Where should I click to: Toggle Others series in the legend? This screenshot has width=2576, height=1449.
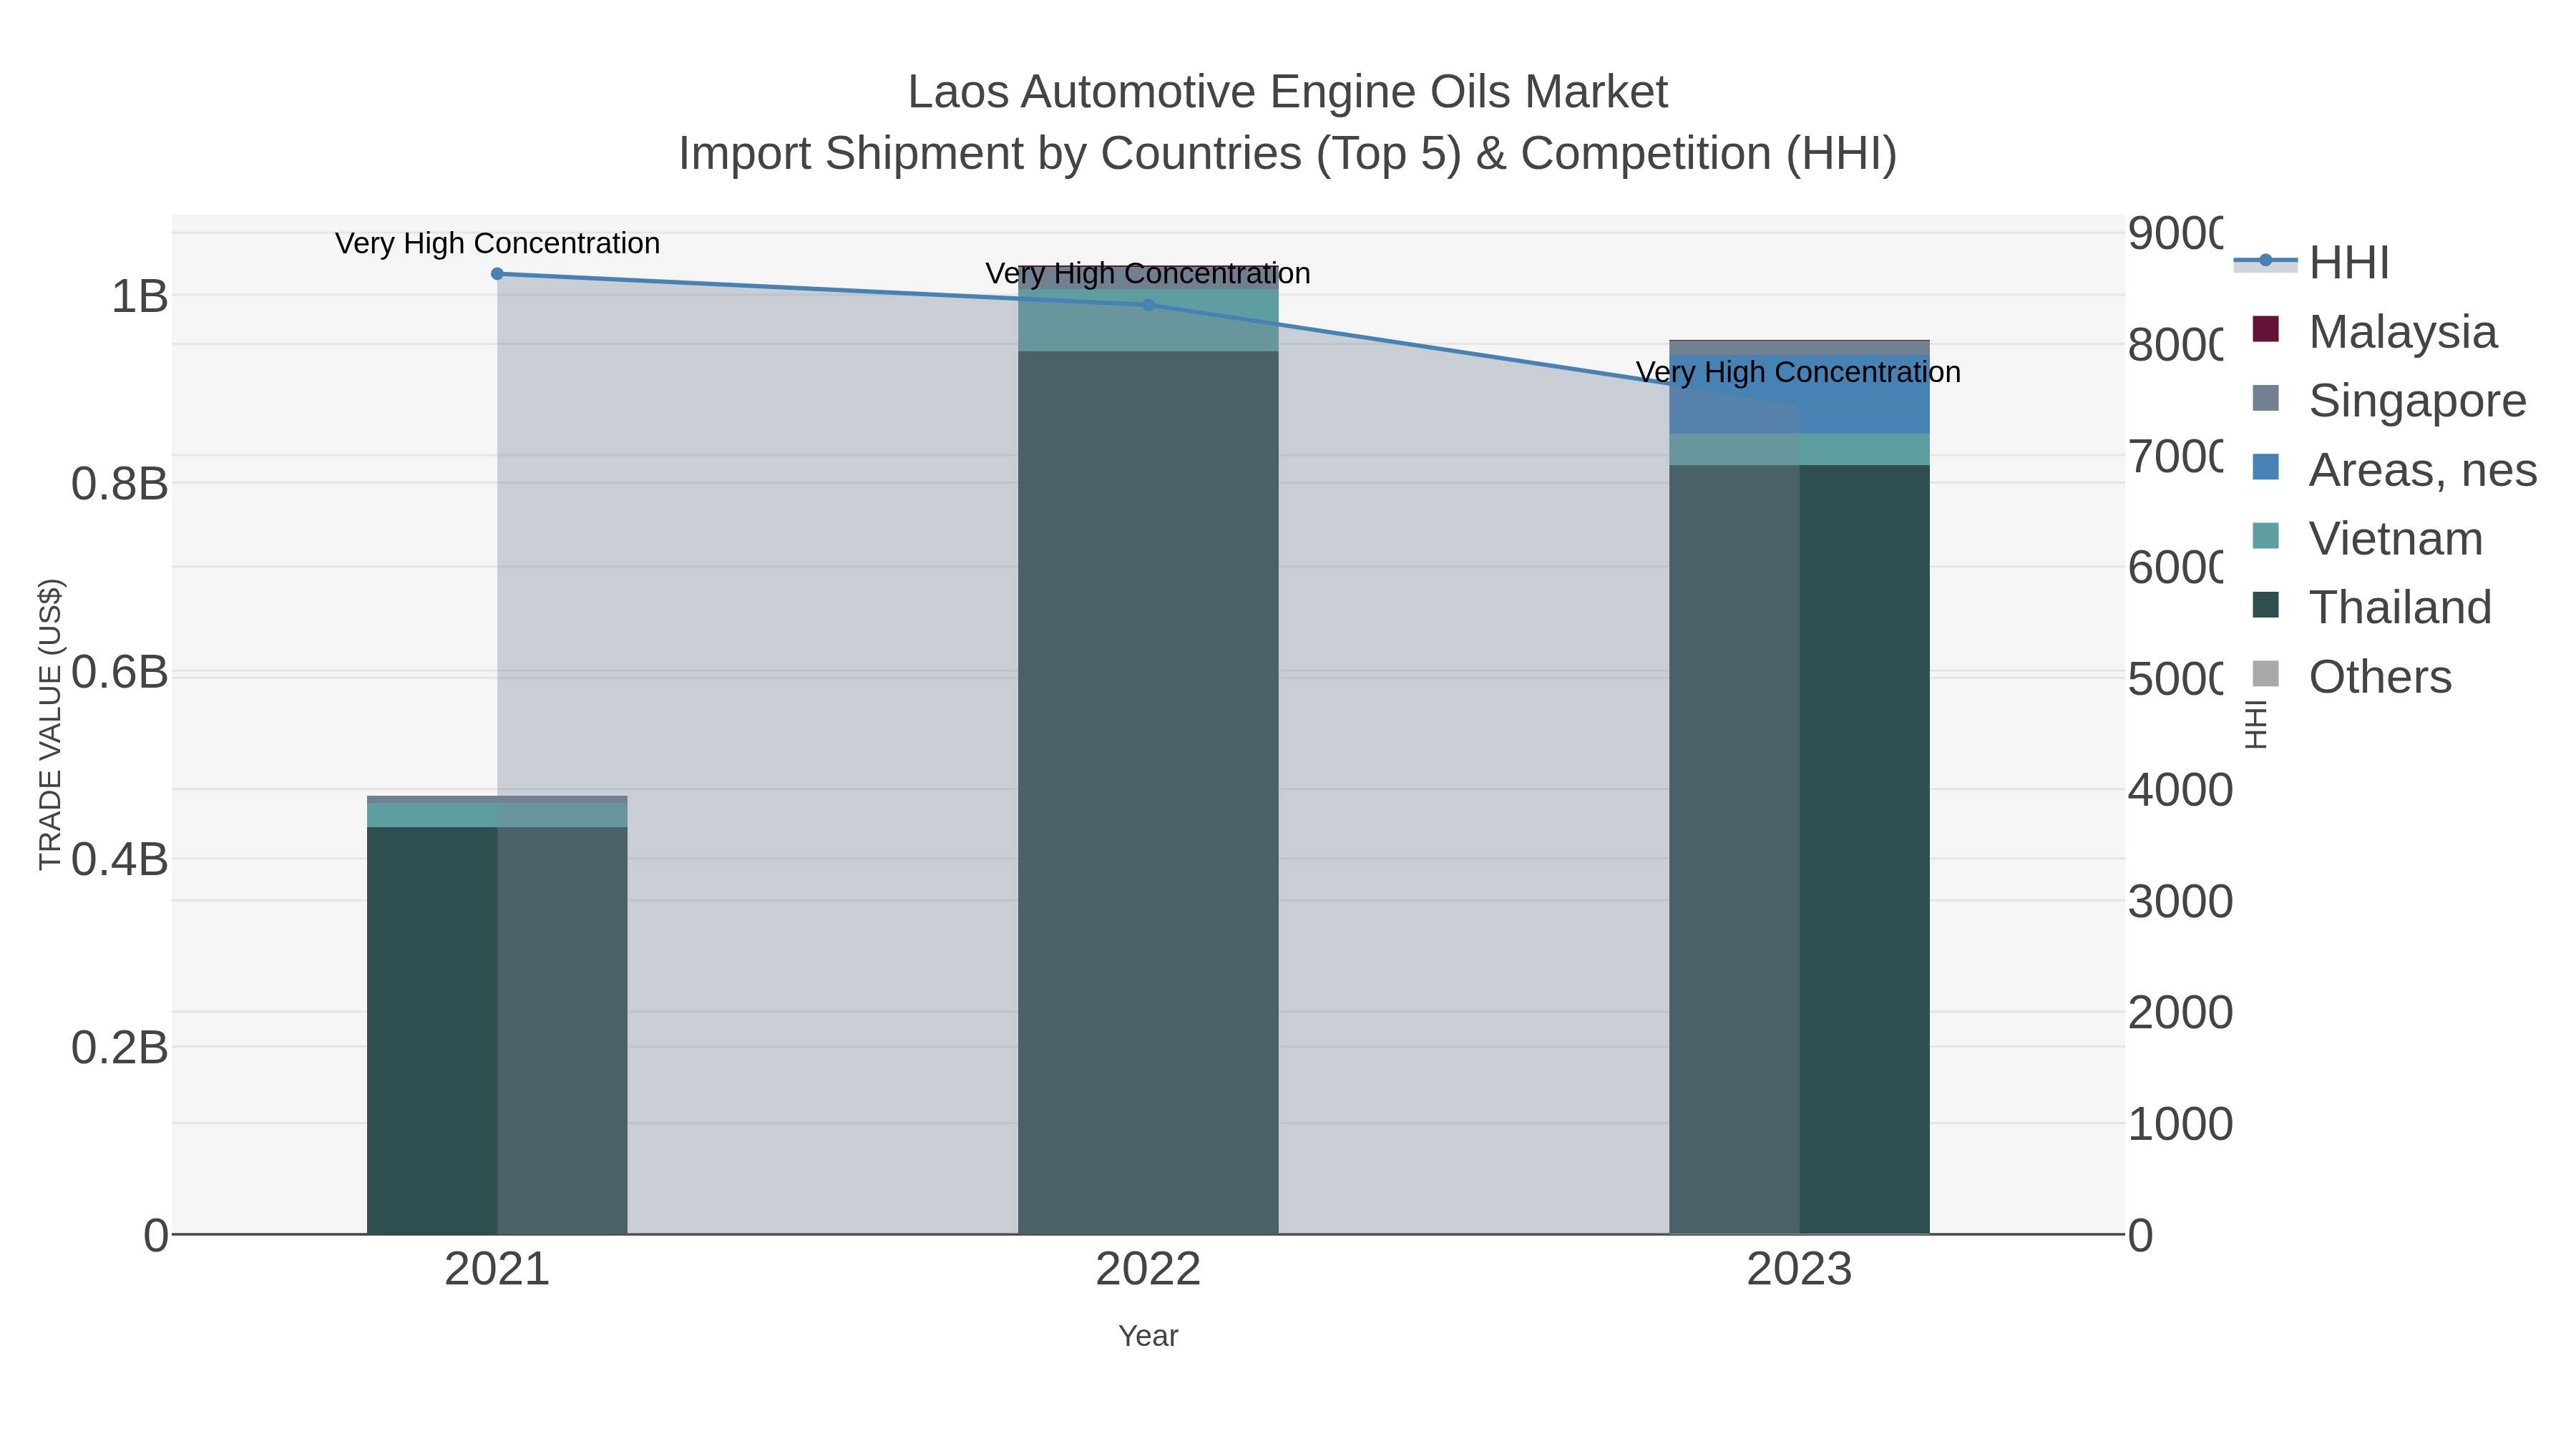[2351, 676]
